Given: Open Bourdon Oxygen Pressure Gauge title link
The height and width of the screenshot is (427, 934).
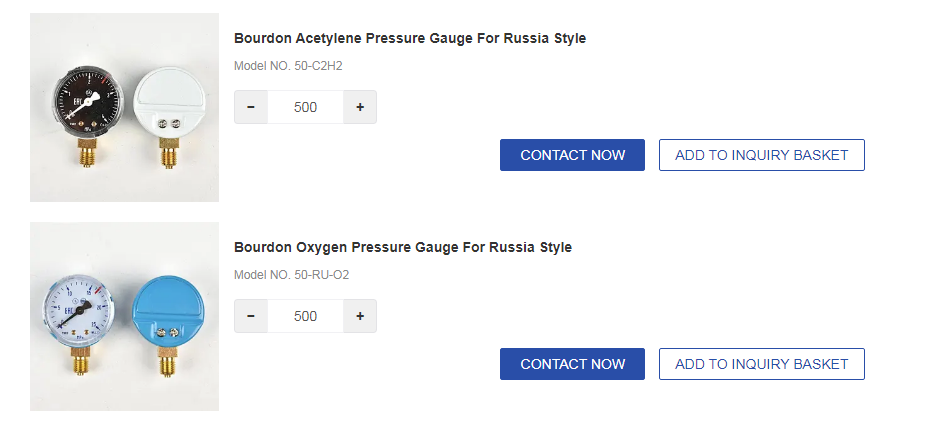Looking at the screenshot, I should 402,247.
